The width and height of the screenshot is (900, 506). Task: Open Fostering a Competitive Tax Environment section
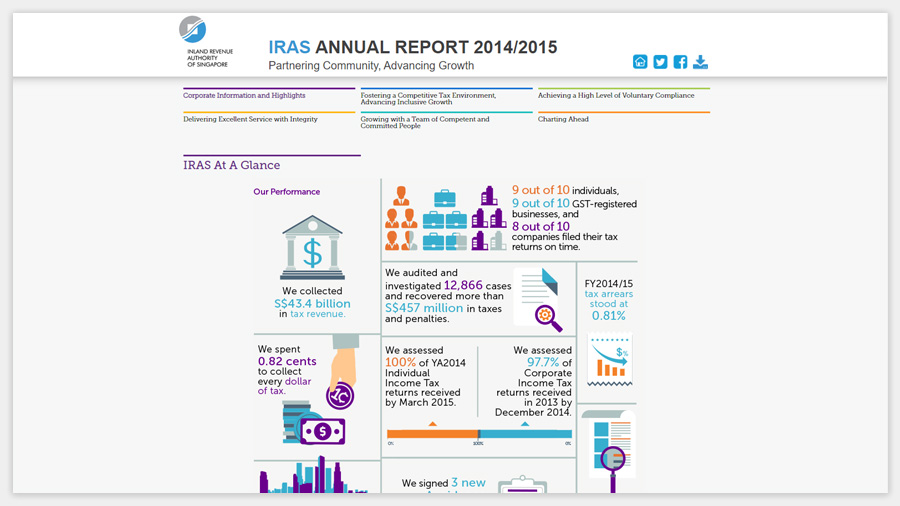(x=428, y=98)
